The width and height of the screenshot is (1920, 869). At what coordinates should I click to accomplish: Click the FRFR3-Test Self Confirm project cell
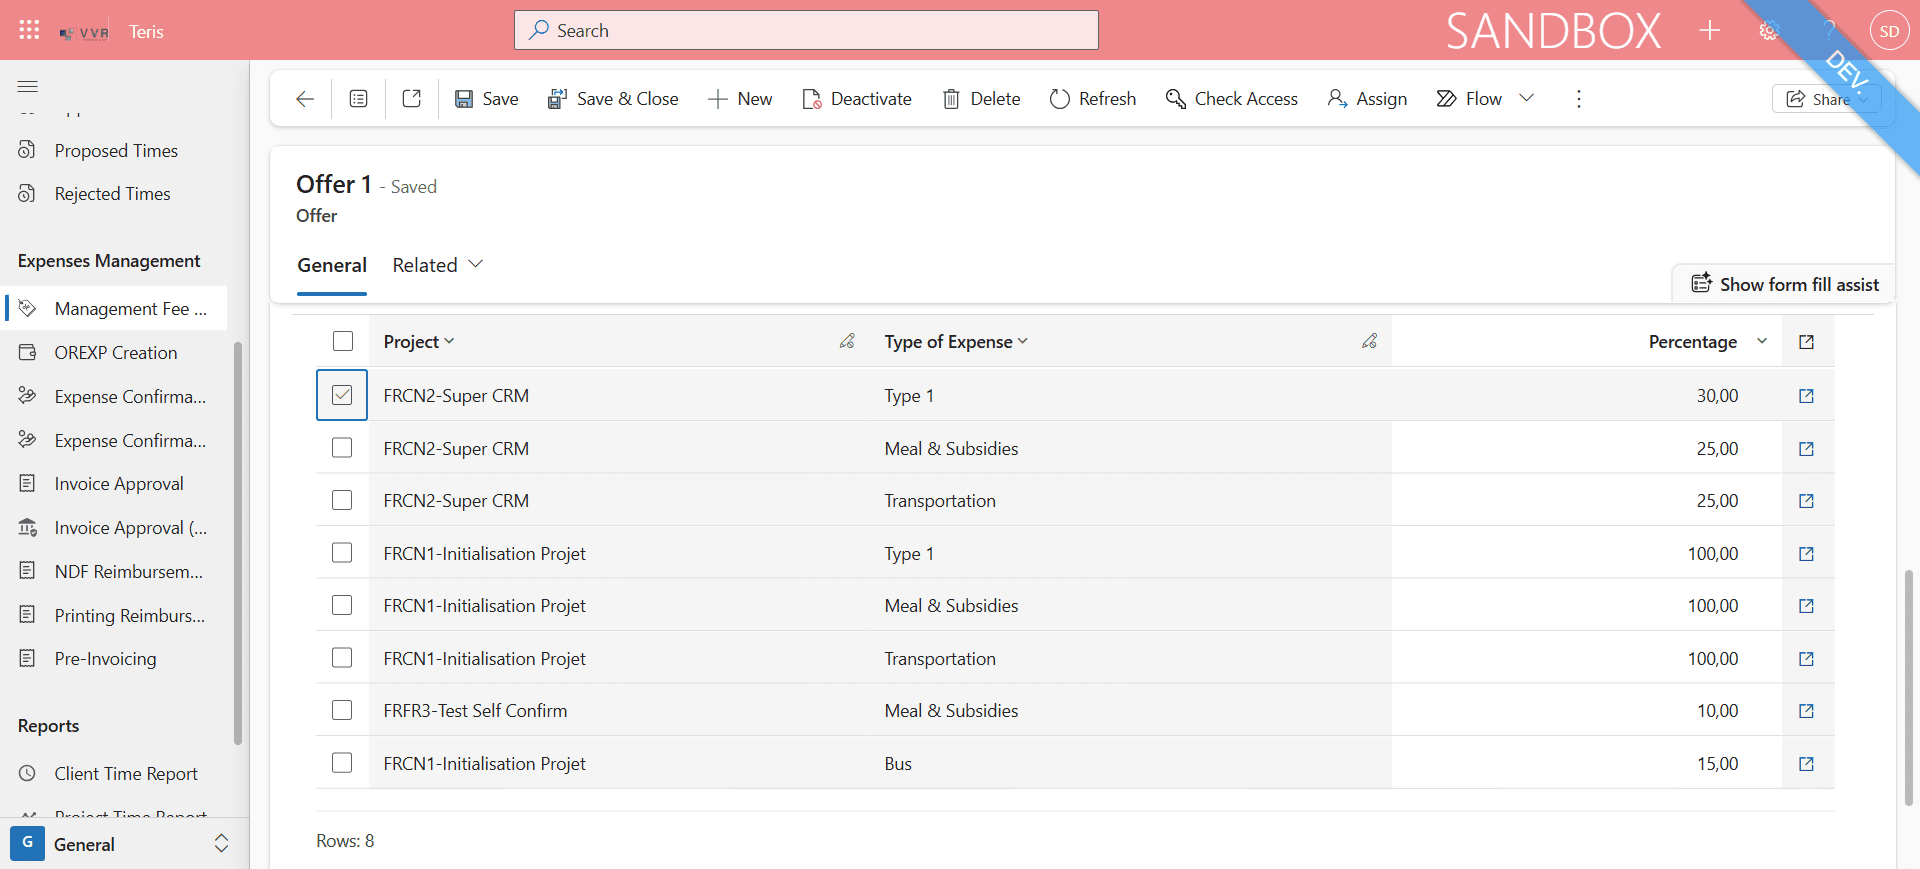[x=475, y=711]
